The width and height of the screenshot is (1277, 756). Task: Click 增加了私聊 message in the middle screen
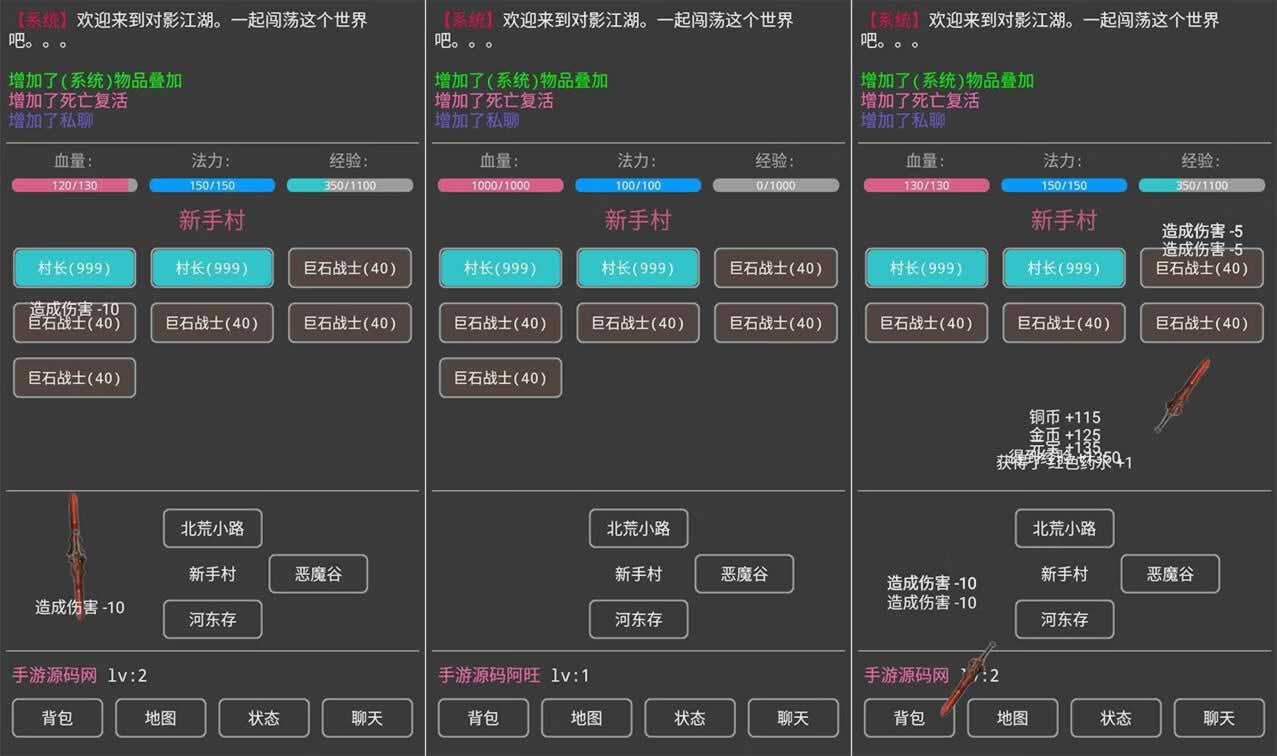tap(477, 120)
